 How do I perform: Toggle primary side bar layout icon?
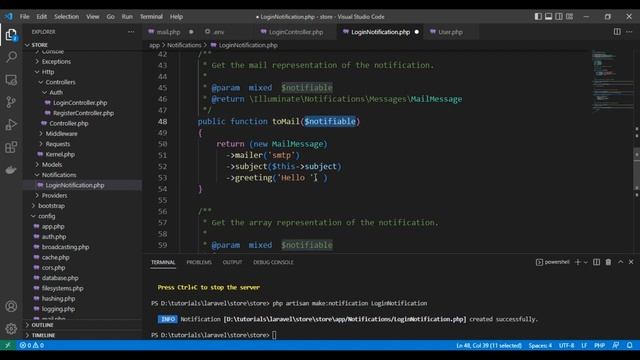click(x=538, y=17)
